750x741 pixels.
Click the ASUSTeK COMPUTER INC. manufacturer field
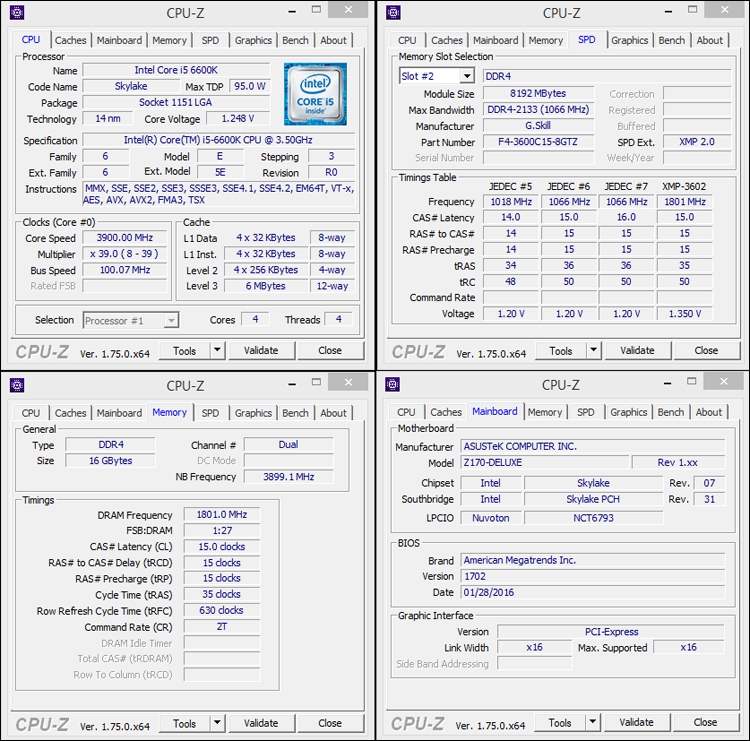[593, 446]
